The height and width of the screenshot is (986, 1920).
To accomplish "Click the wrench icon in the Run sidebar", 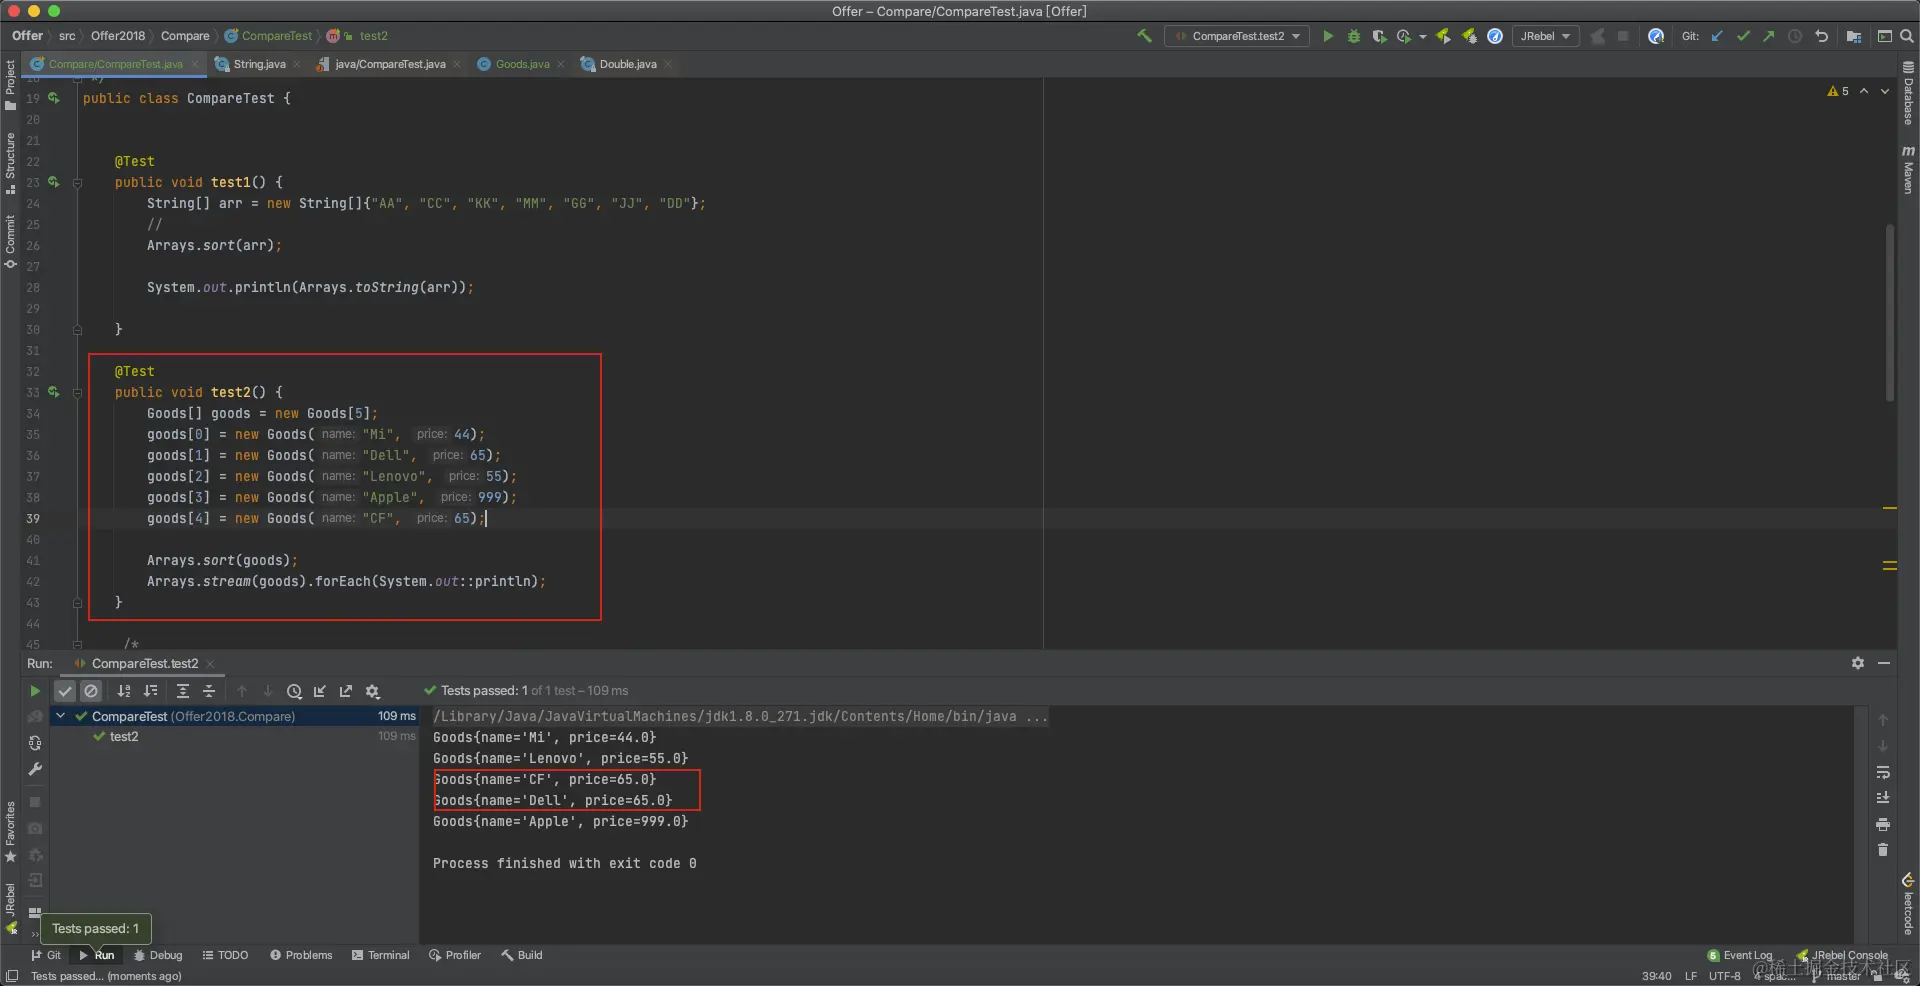I will pyautogui.click(x=35, y=769).
